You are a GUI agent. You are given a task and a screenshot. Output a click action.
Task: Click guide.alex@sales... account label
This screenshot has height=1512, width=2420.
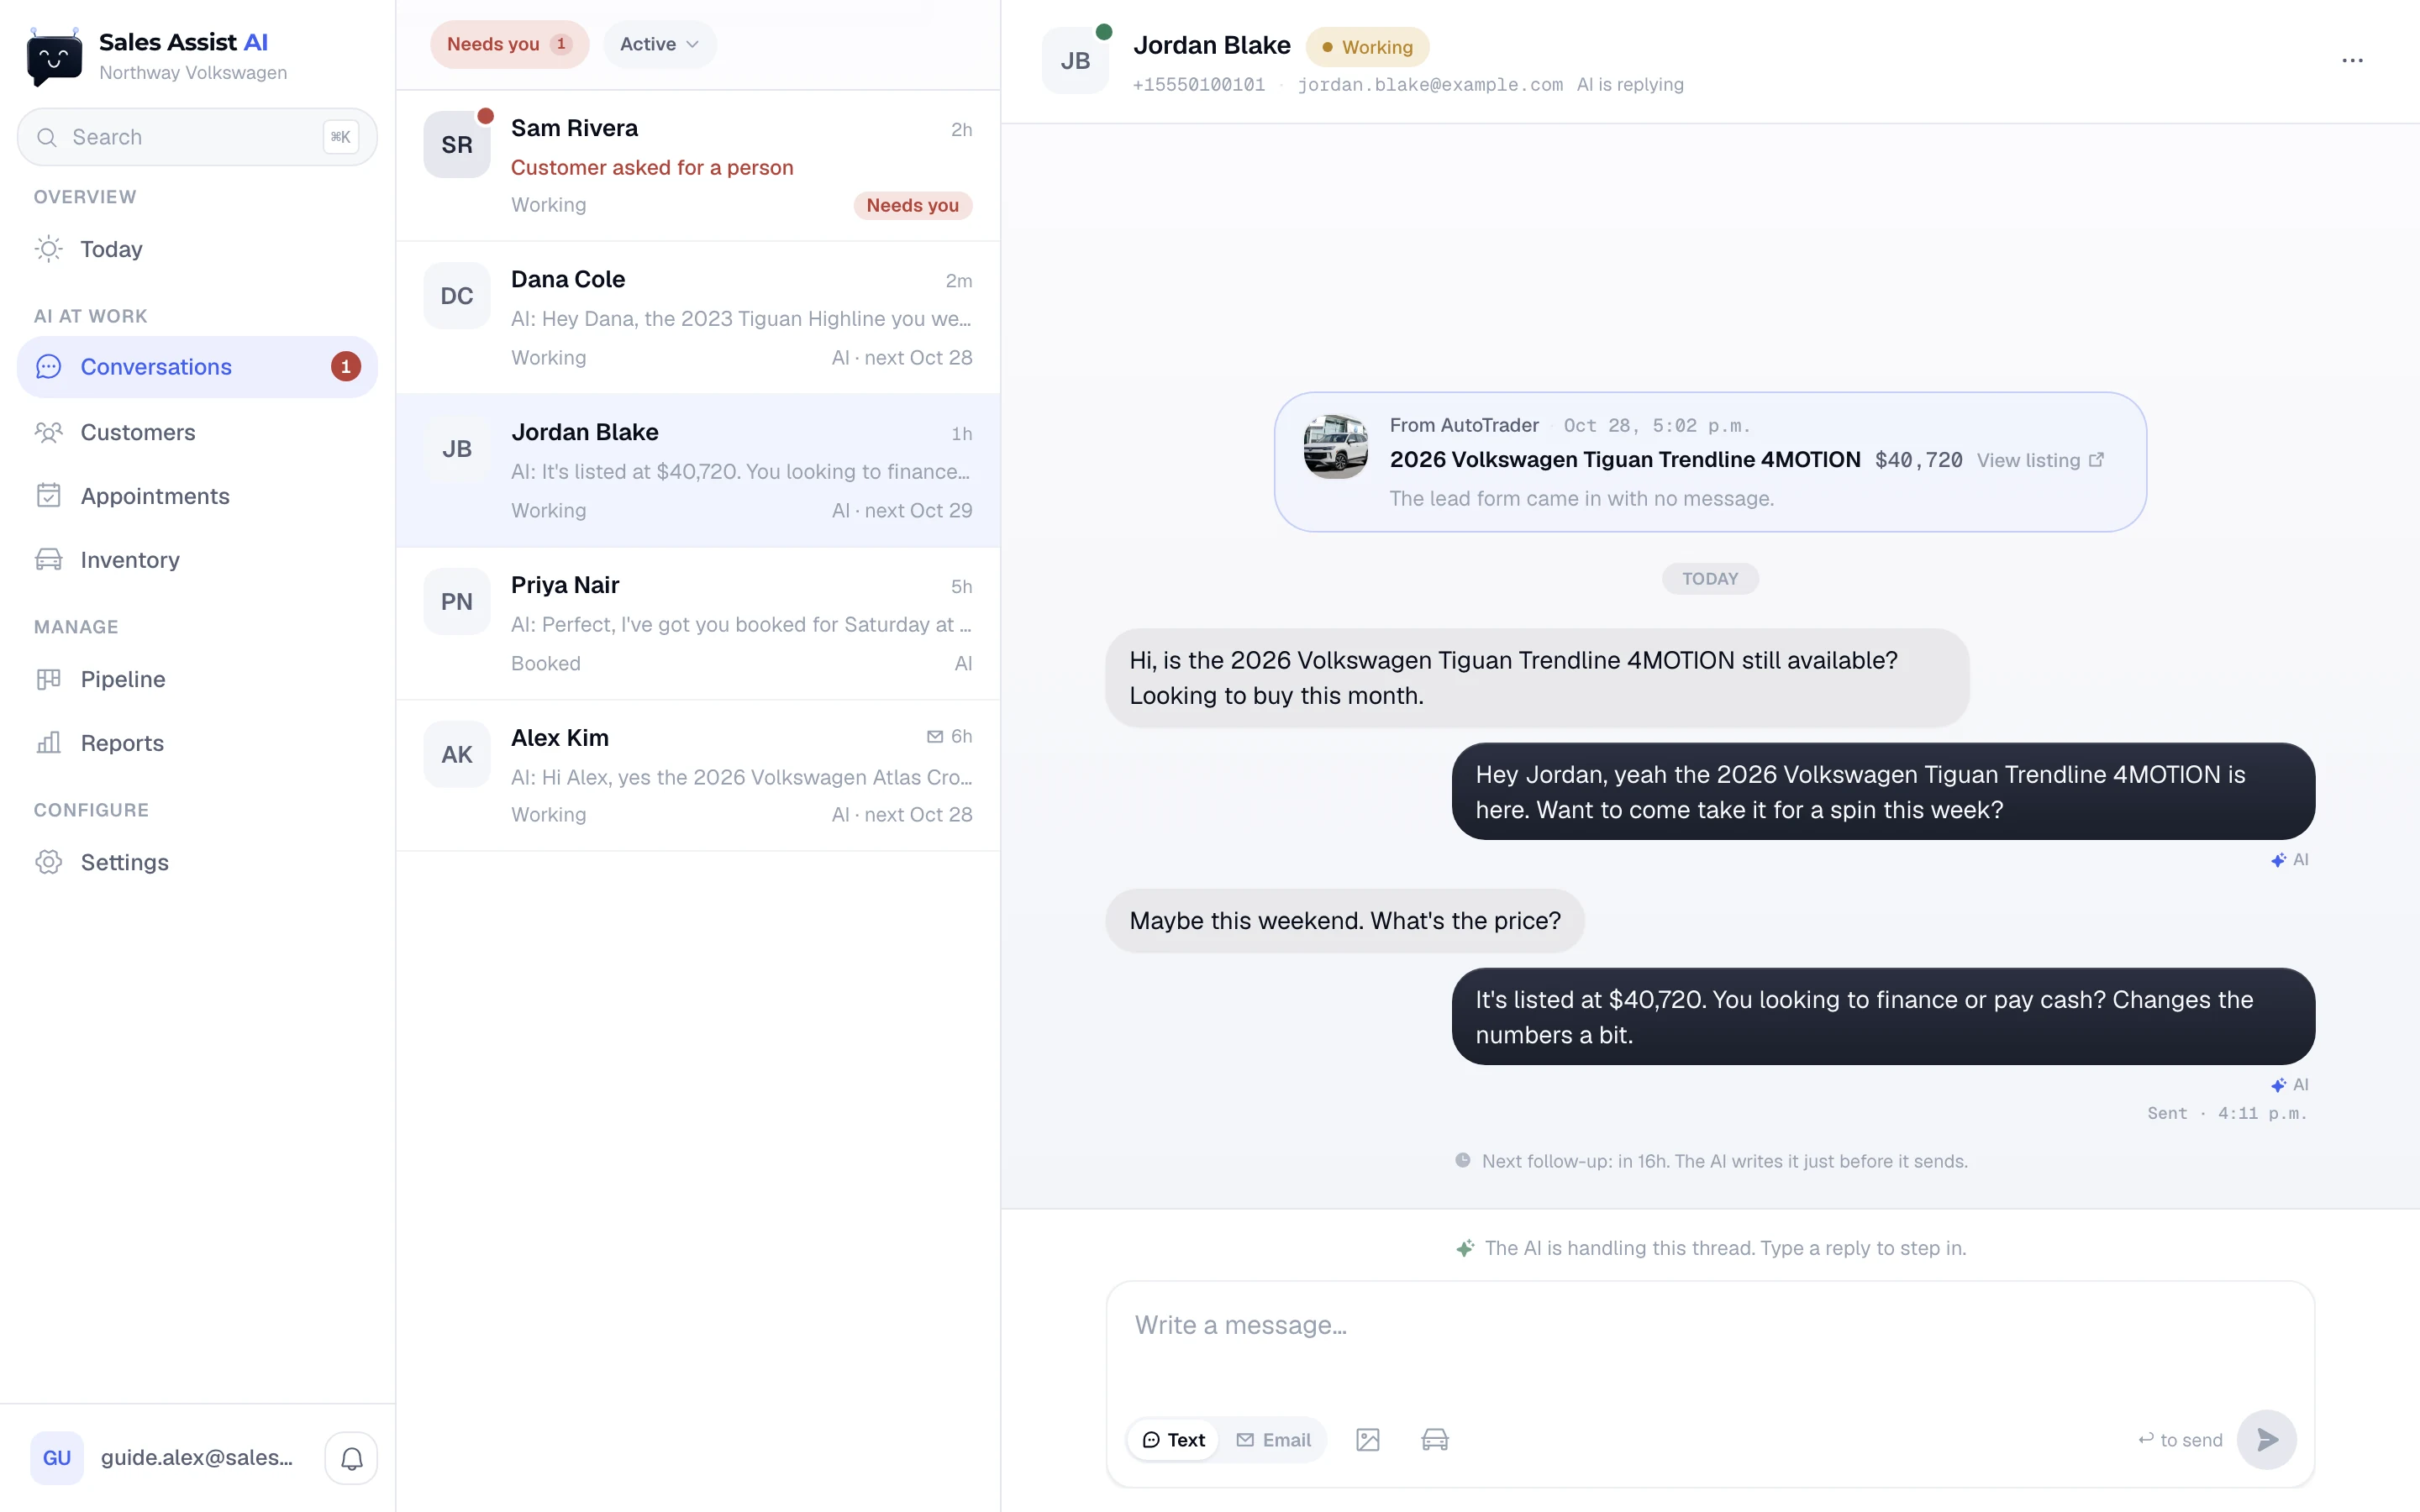[x=197, y=1457]
